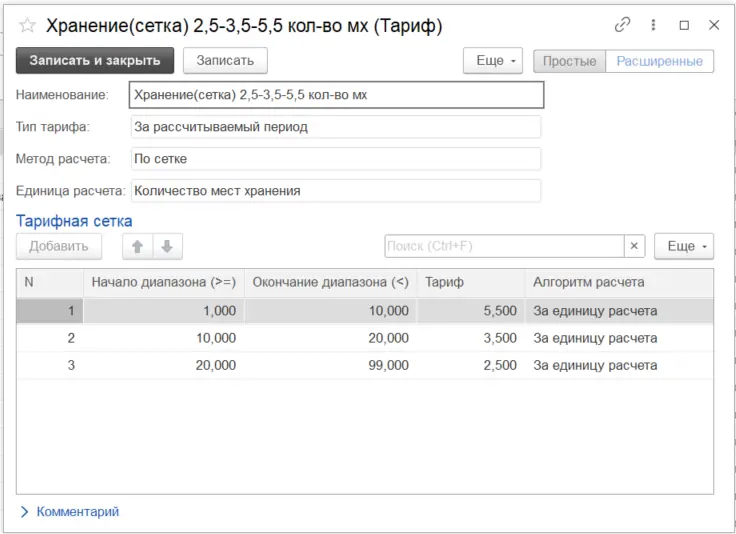Sort by Окончание диапазона (<) column header
Screen dimensions: 736x534
coord(330,282)
